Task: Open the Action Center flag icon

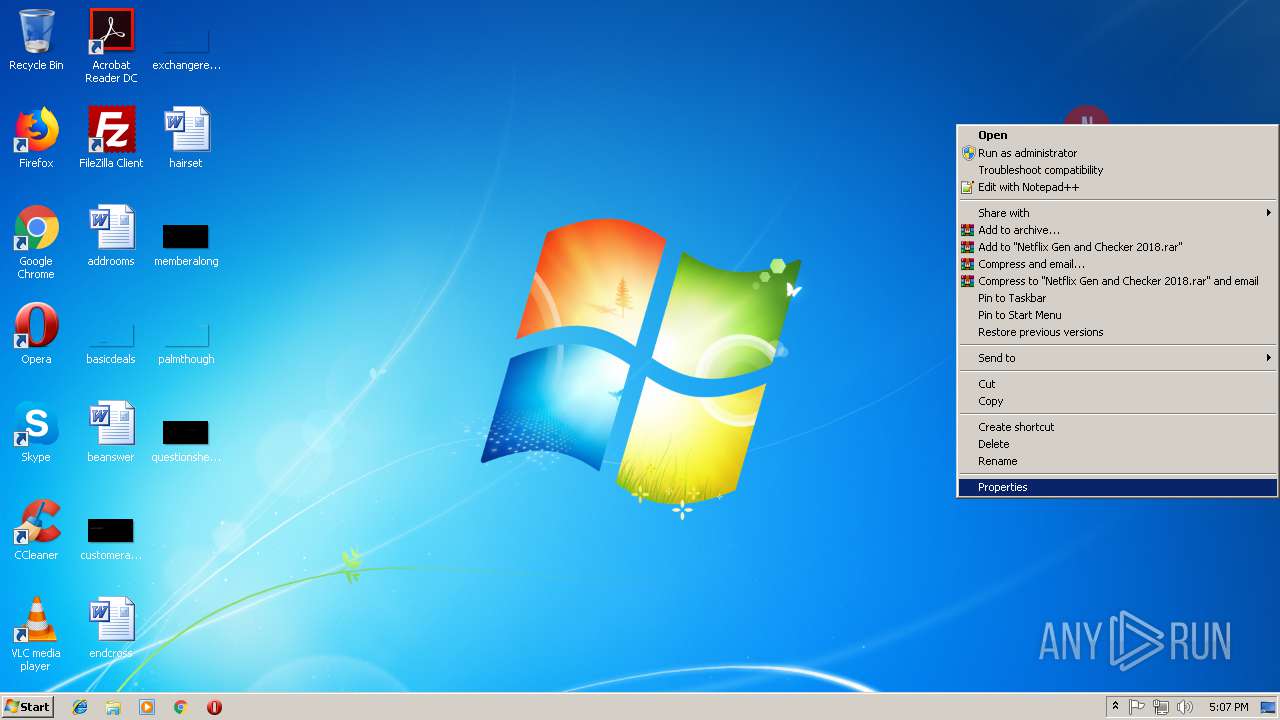Action: (1137, 707)
